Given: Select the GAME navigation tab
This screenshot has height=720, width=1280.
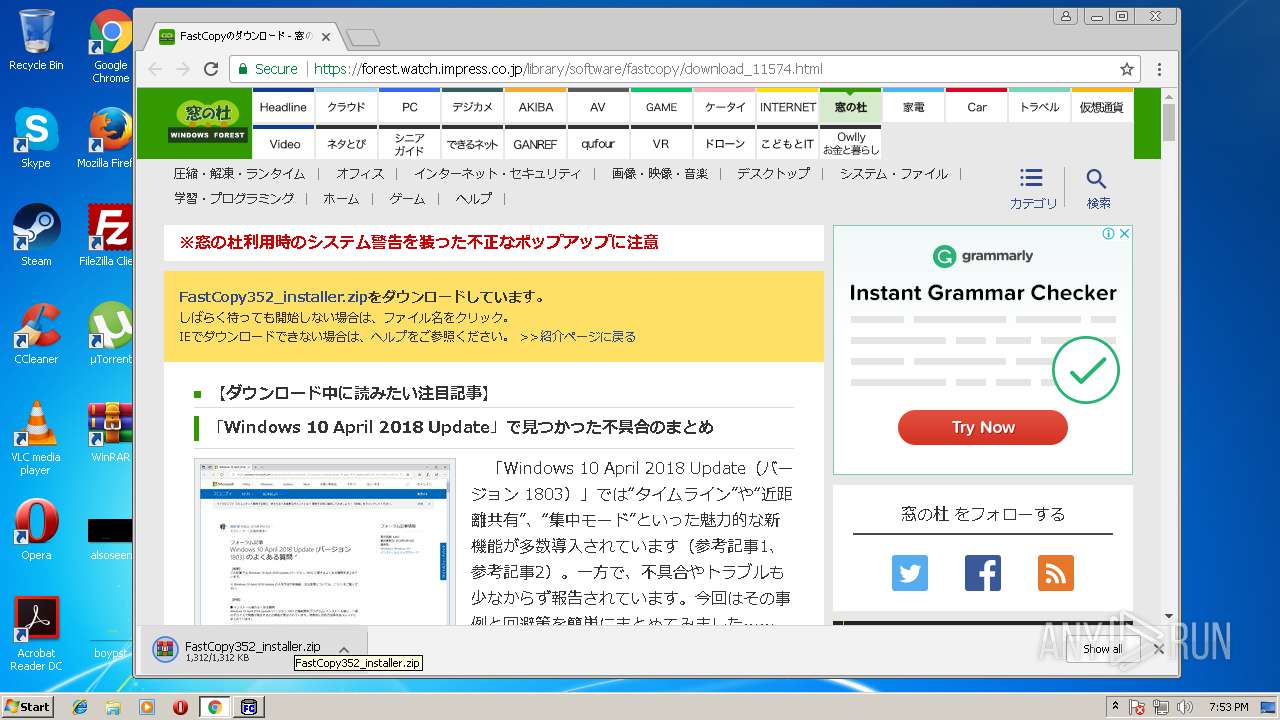Looking at the screenshot, I should pos(661,107).
